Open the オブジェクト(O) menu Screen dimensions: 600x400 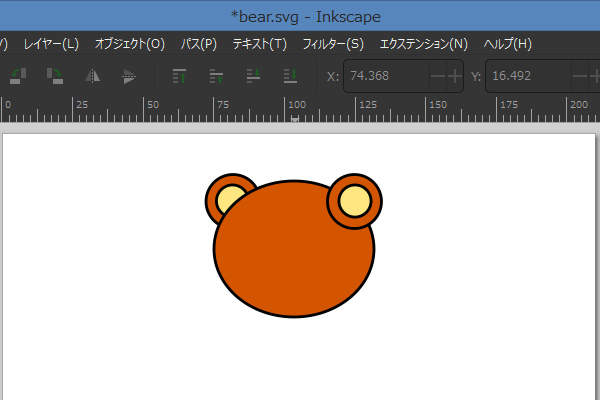click(129, 44)
